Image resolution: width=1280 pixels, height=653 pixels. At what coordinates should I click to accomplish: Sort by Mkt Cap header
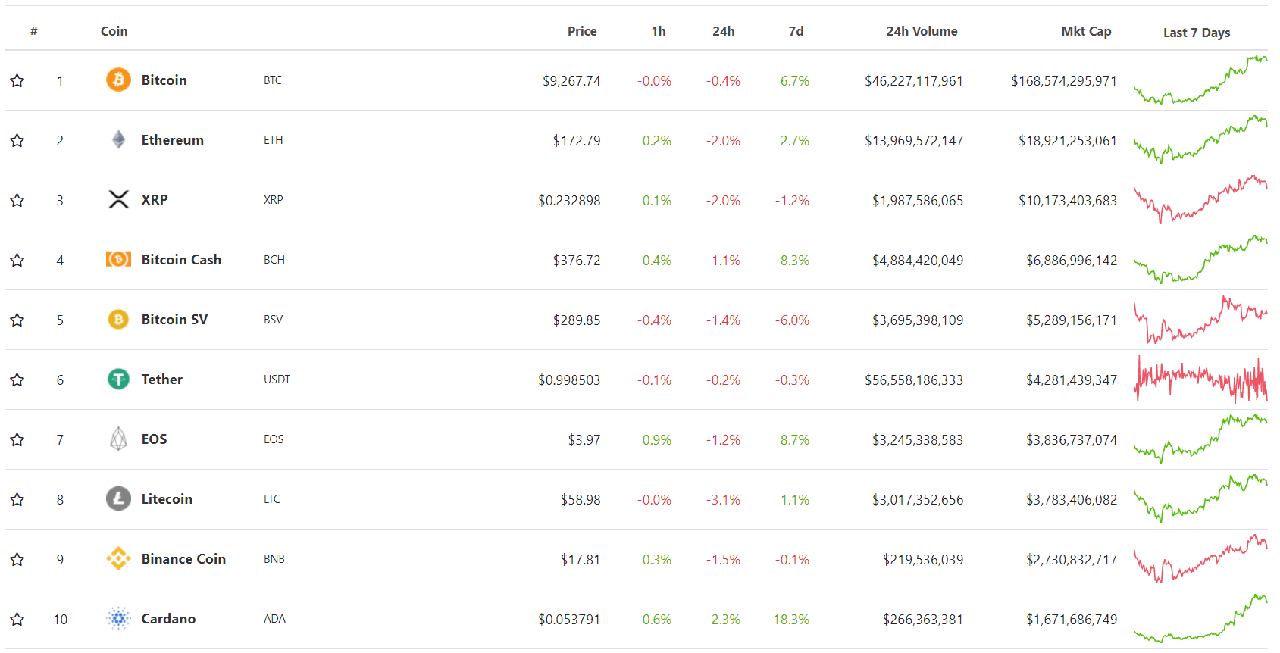pos(1086,32)
